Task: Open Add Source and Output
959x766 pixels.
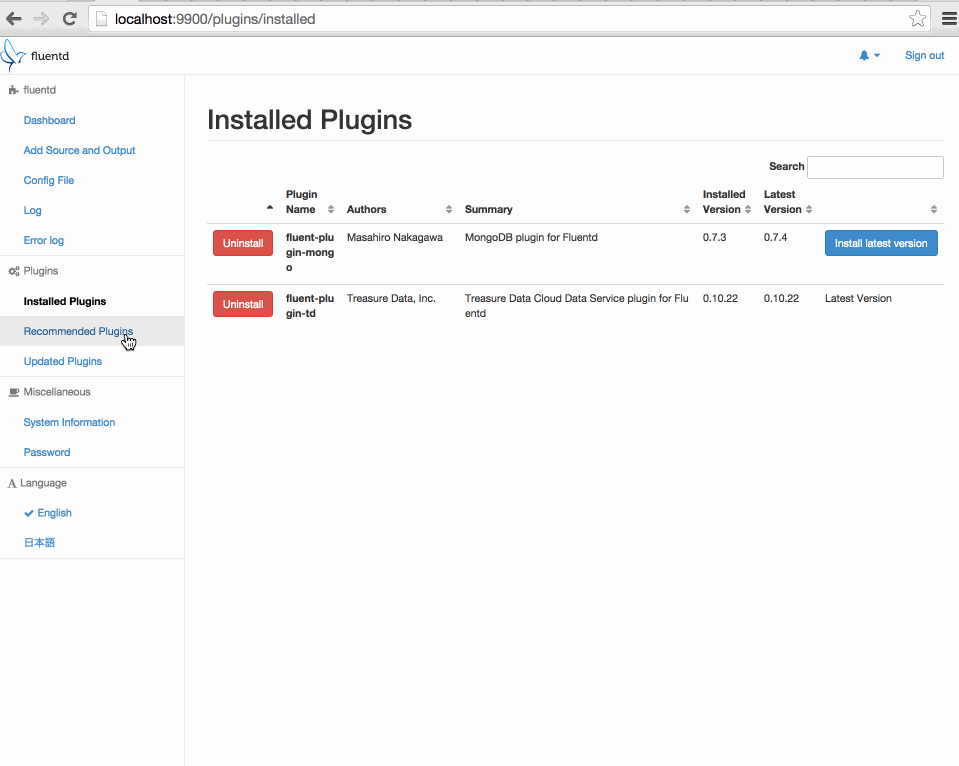Action: pyautogui.click(x=80, y=151)
